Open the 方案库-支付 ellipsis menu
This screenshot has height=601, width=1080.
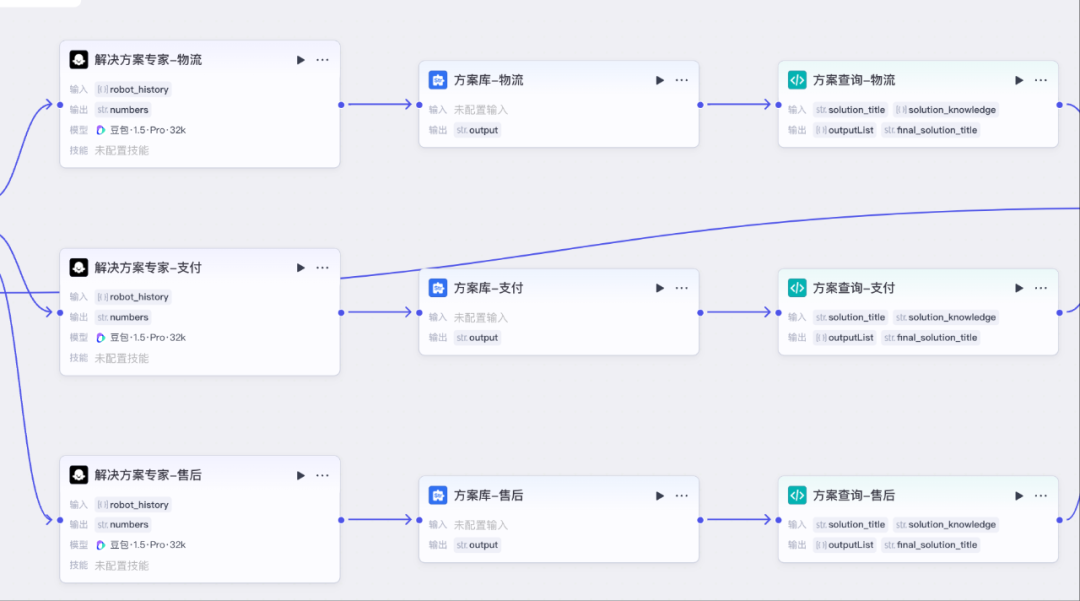click(681, 288)
